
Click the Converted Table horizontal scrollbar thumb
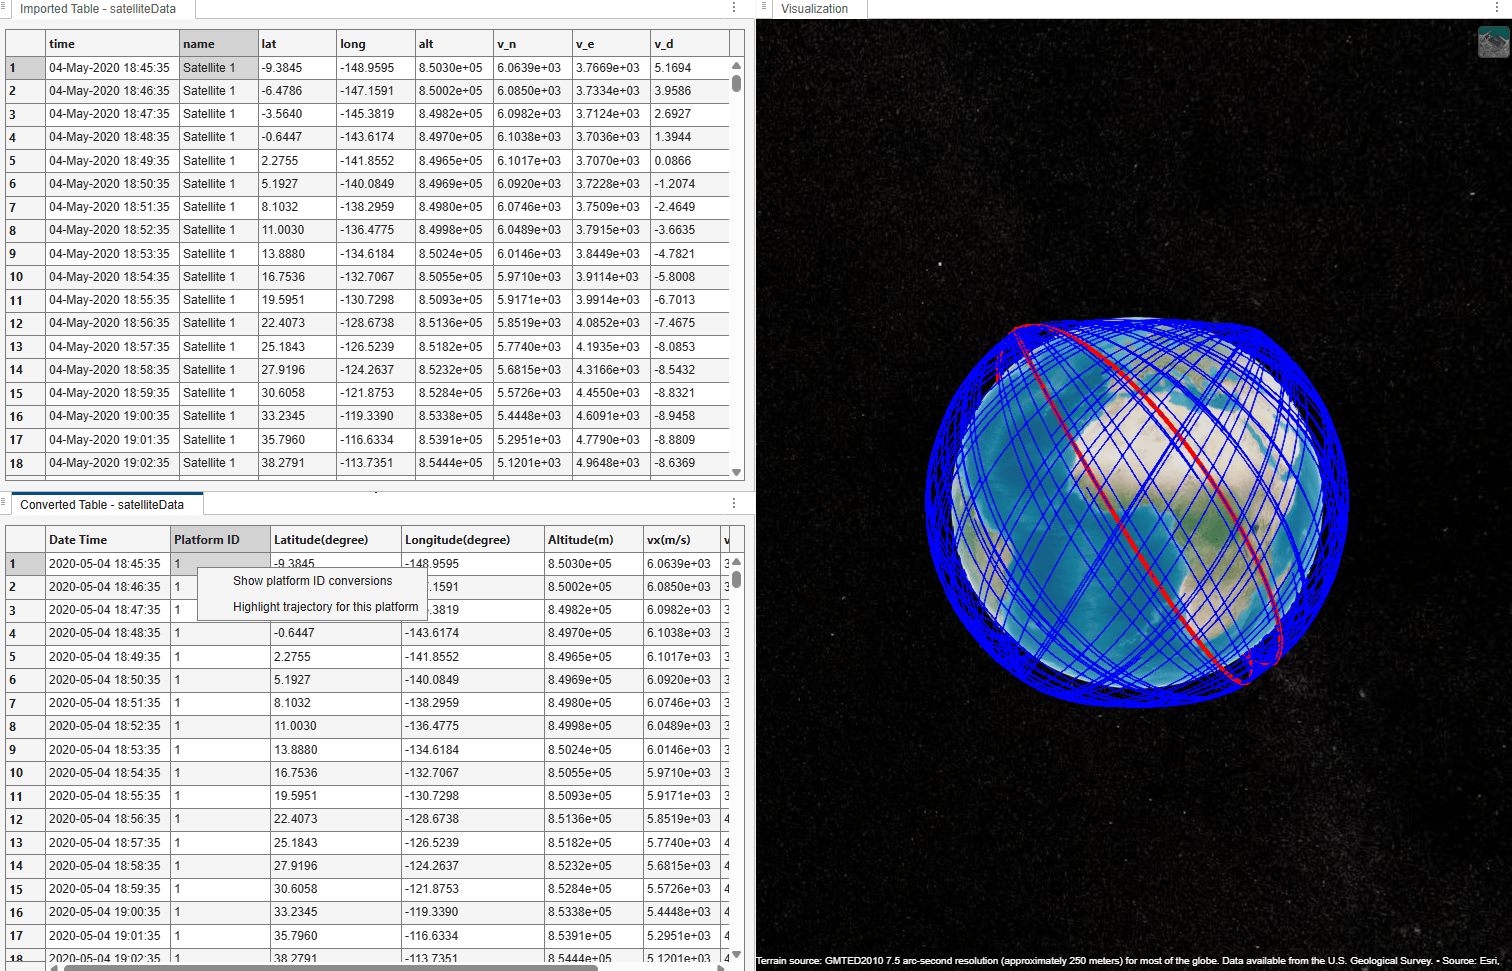click(x=331, y=967)
